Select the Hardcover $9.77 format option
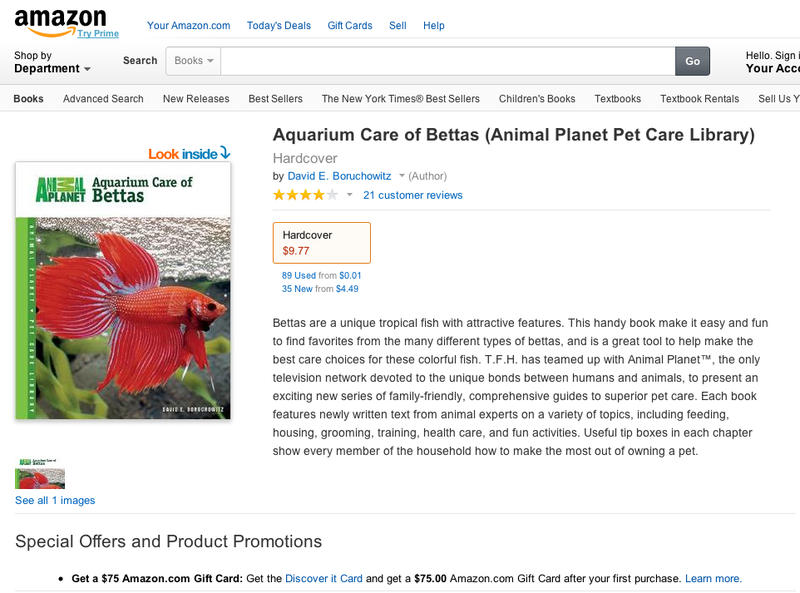The height and width of the screenshot is (593, 800). (x=321, y=243)
